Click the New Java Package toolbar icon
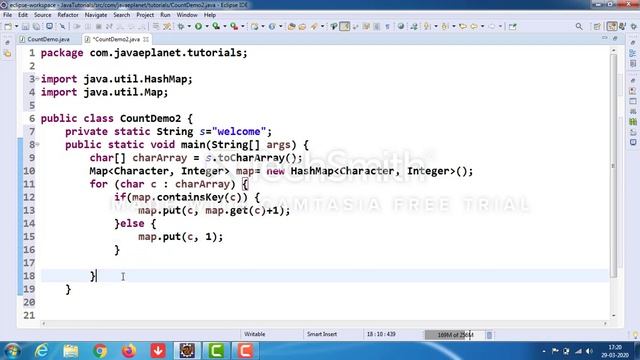Viewport: 640px width, 360px height. point(254,27)
